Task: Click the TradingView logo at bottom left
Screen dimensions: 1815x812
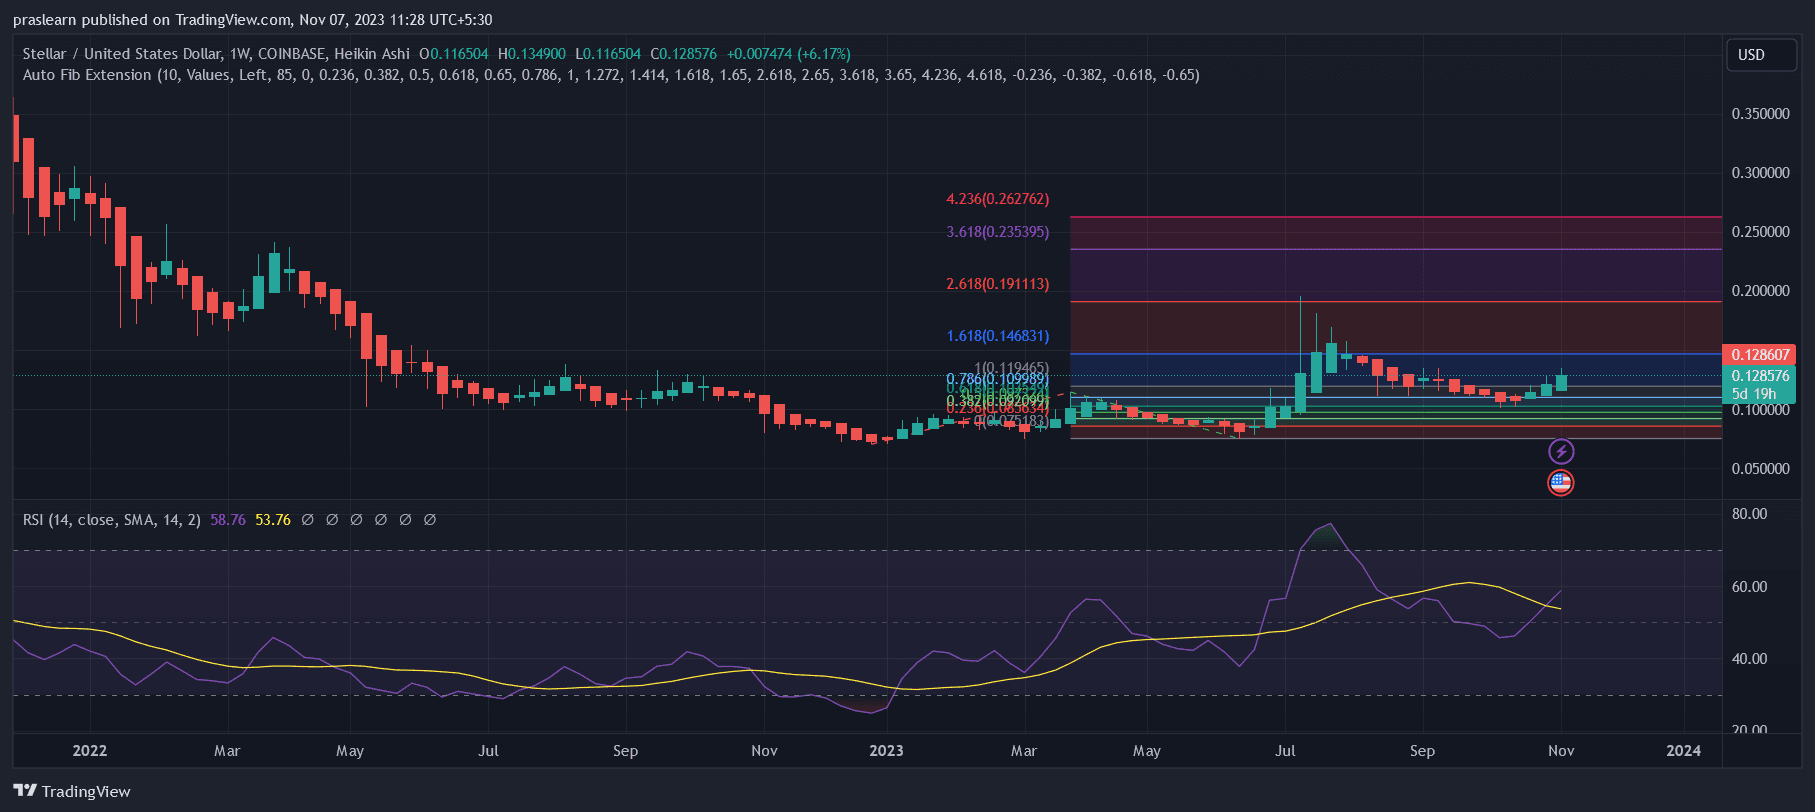Action: click(72, 791)
